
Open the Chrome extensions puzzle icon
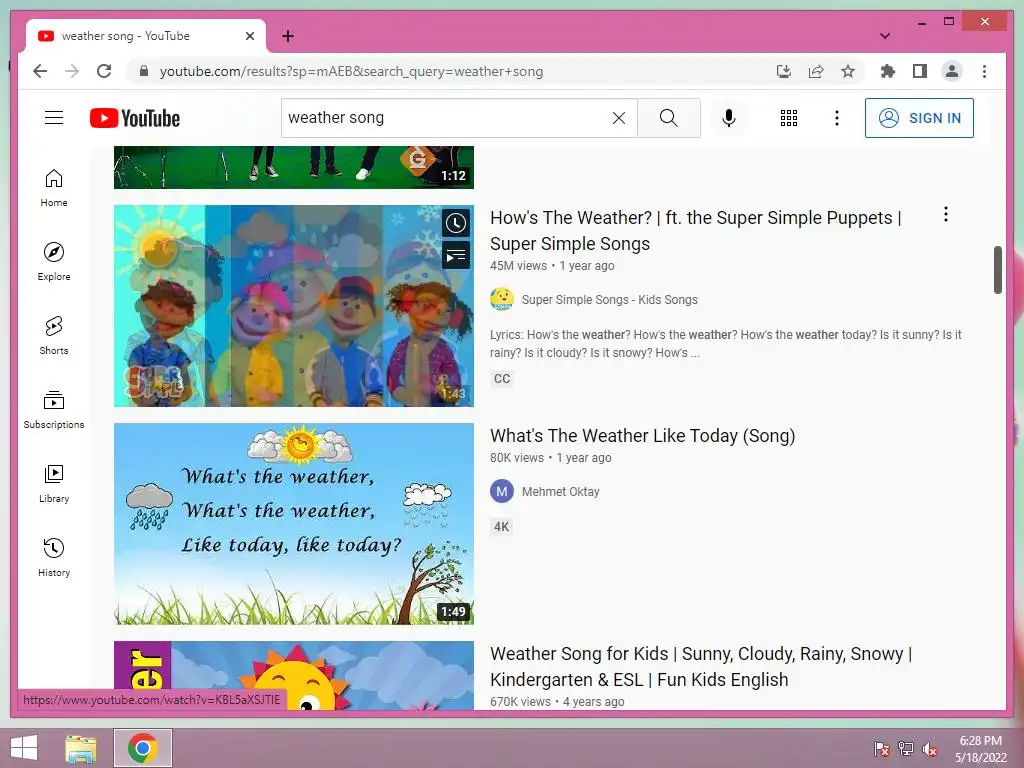click(888, 71)
